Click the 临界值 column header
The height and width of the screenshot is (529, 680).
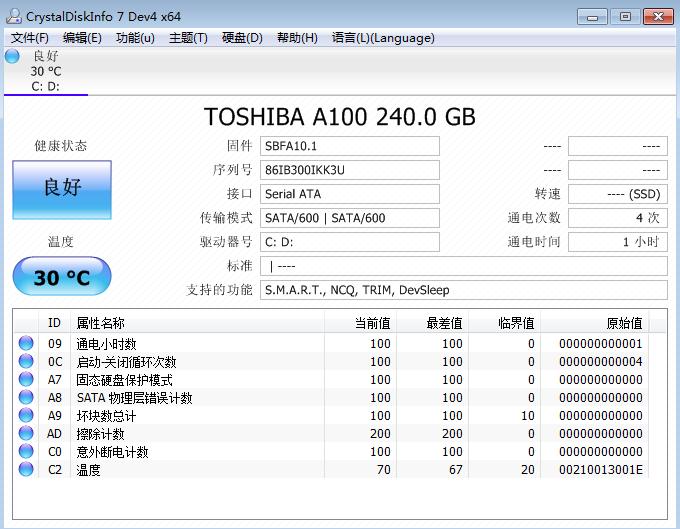click(504, 323)
